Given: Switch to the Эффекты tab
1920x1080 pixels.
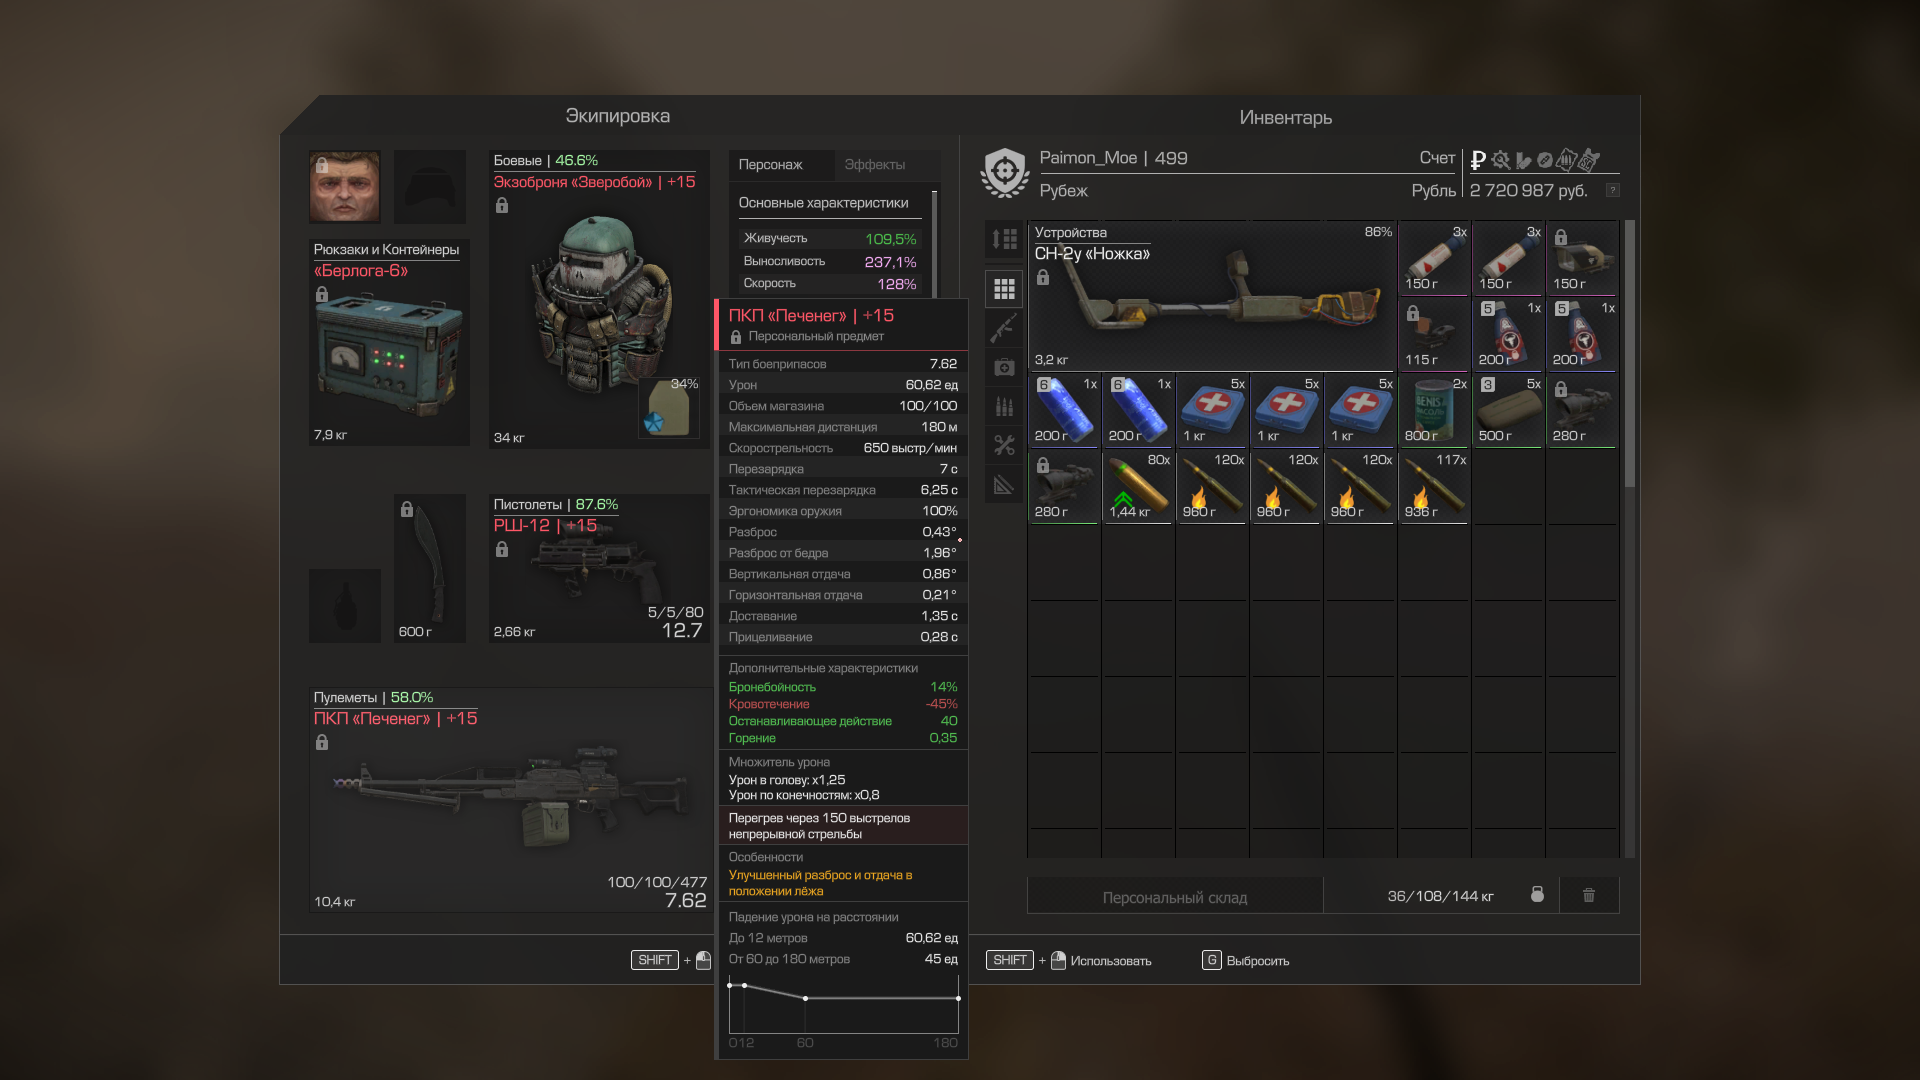Looking at the screenshot, I should coord(874,165).
